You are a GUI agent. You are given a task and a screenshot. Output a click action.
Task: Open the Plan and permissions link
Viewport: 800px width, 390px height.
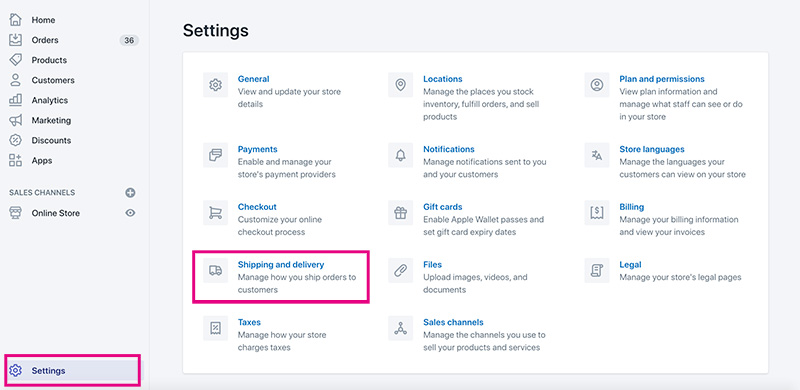pyautogui.click(x=662, y=79)
